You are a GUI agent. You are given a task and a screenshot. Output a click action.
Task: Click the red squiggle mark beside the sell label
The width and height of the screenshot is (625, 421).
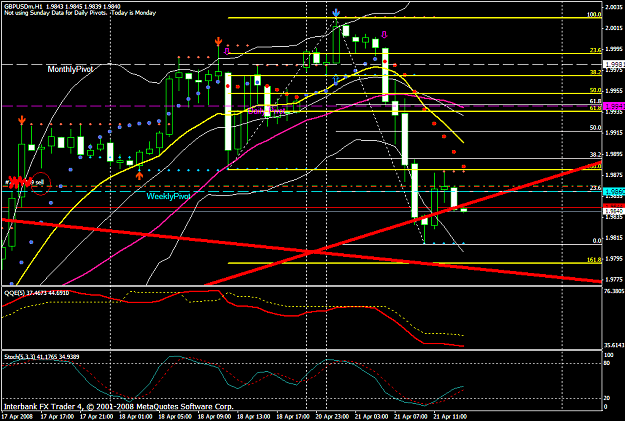point(20,182)
